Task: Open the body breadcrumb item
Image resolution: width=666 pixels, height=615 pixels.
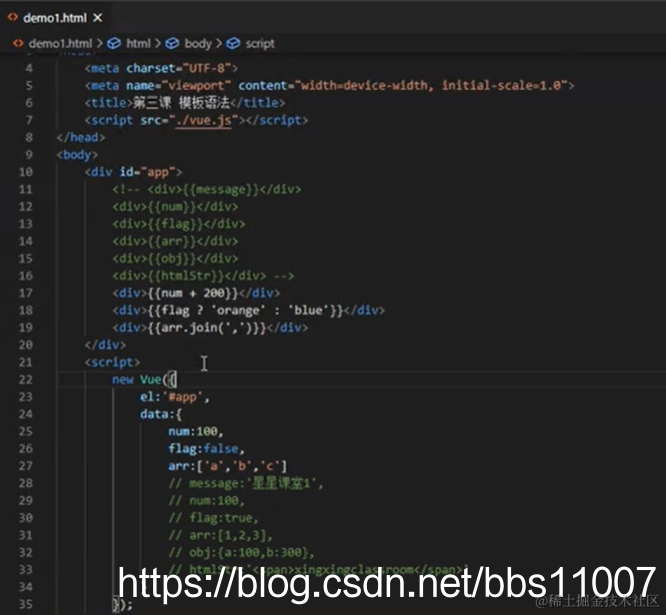Action: [198, 43]
